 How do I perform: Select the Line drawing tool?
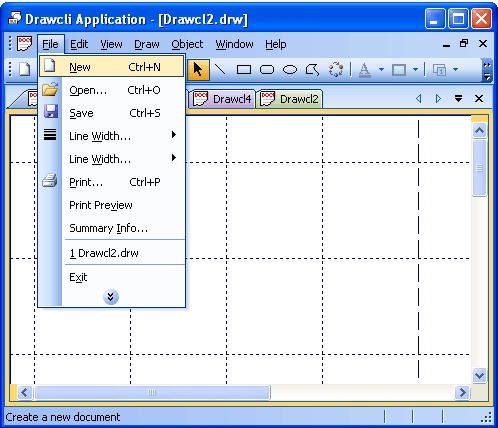tap(220, 70)
